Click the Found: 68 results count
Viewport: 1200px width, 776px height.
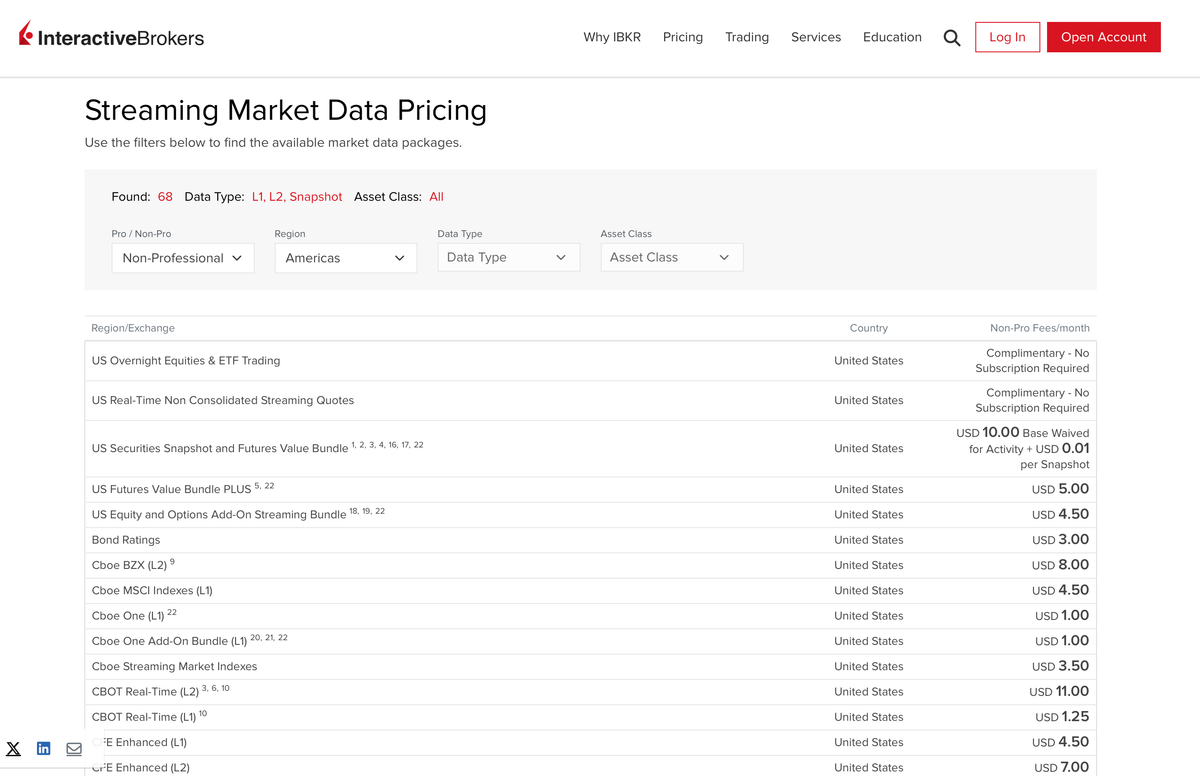[142, 197]
